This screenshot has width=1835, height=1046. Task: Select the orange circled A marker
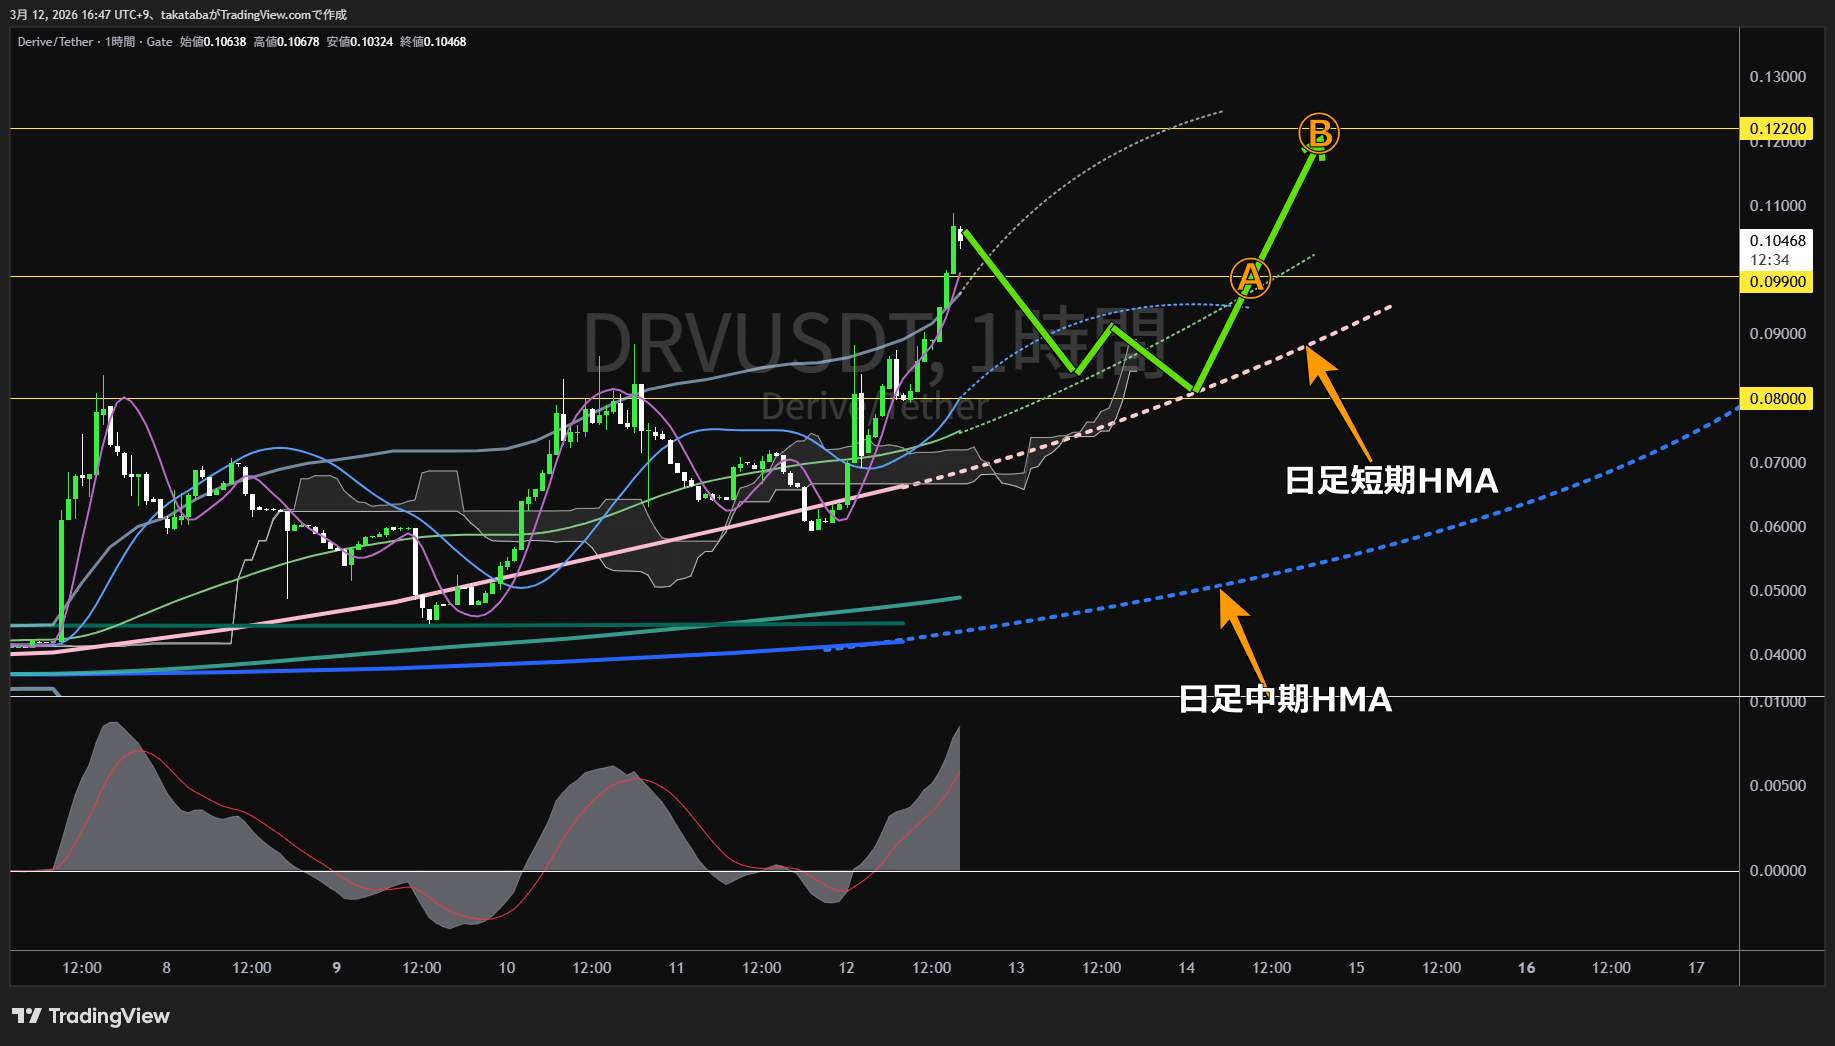click(1249, 278)
